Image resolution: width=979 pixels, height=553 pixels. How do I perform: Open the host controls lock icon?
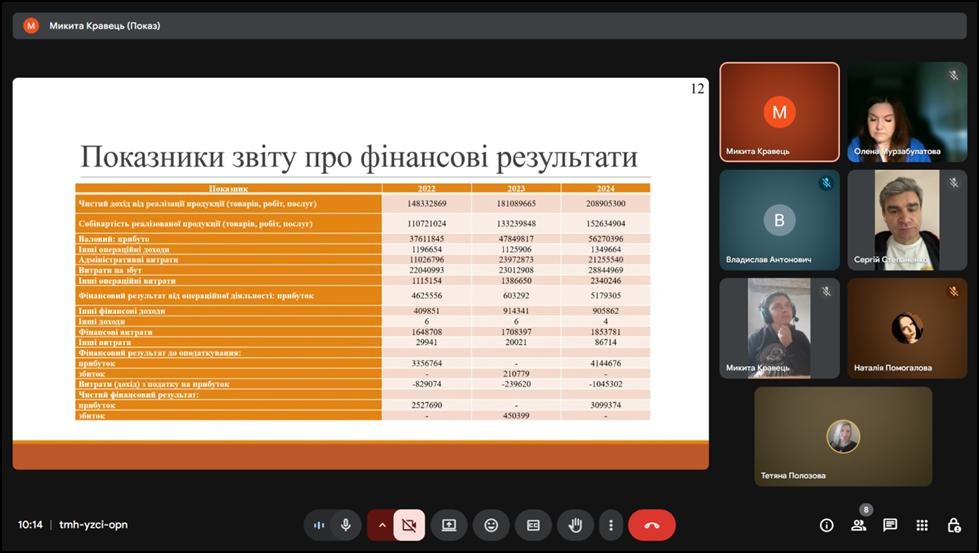click(x=954, y=525)
